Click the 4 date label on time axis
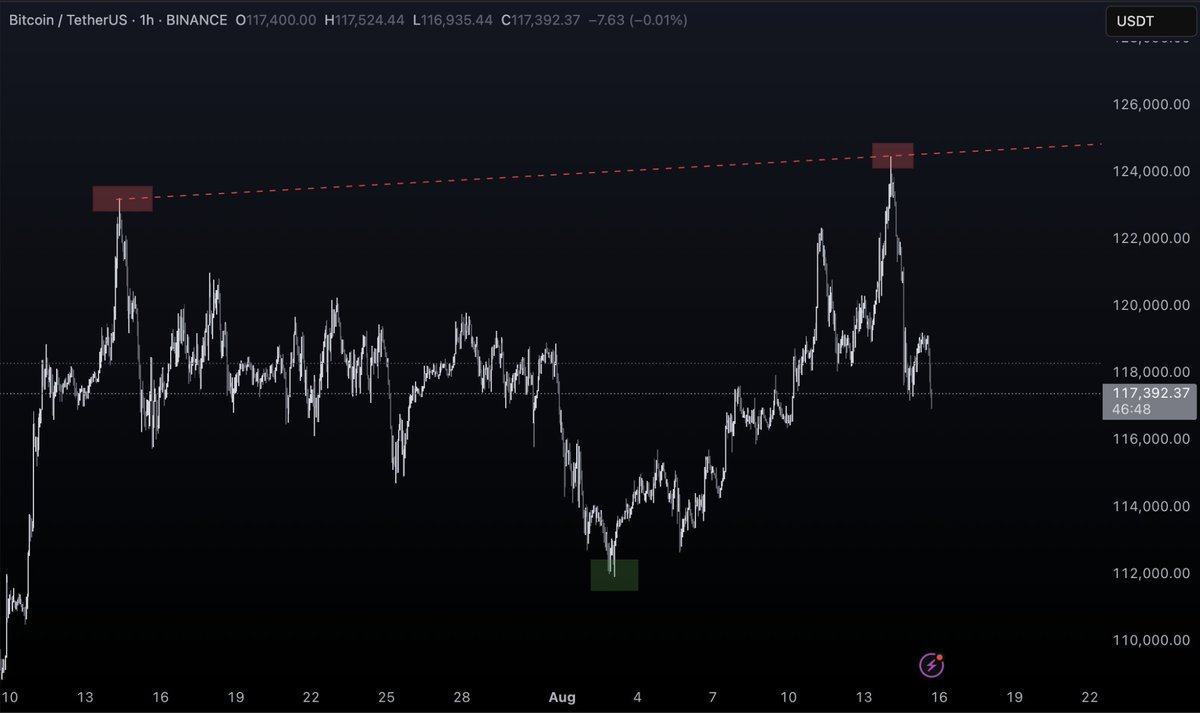The height and width of the screenshot is (713, 1200). point(637,697)
